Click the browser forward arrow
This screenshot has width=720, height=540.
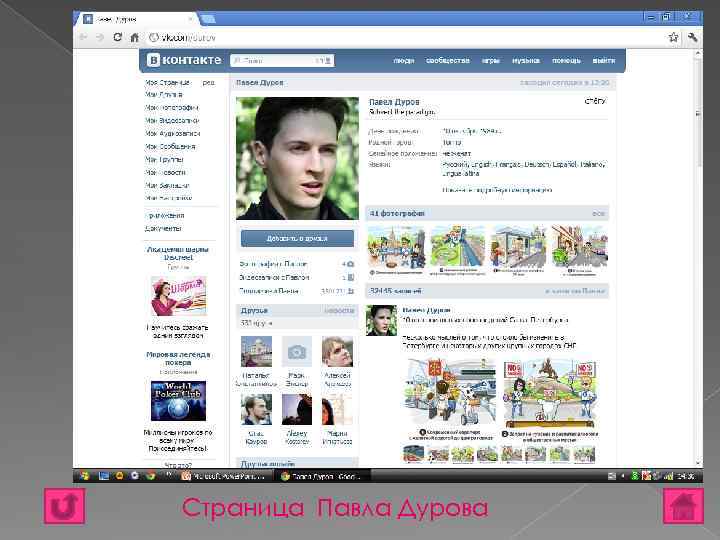(100, 37)
